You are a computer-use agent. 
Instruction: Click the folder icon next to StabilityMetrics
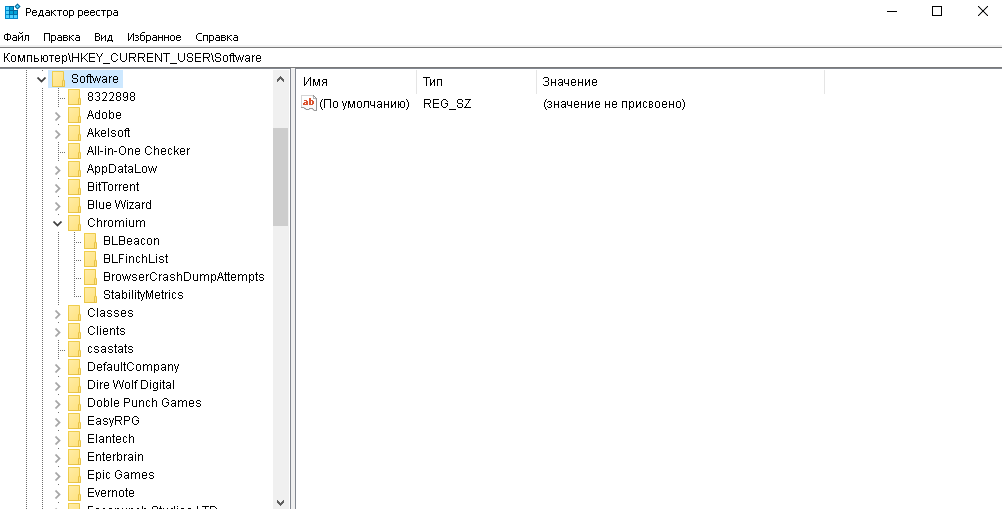click(x=91, y=295)
